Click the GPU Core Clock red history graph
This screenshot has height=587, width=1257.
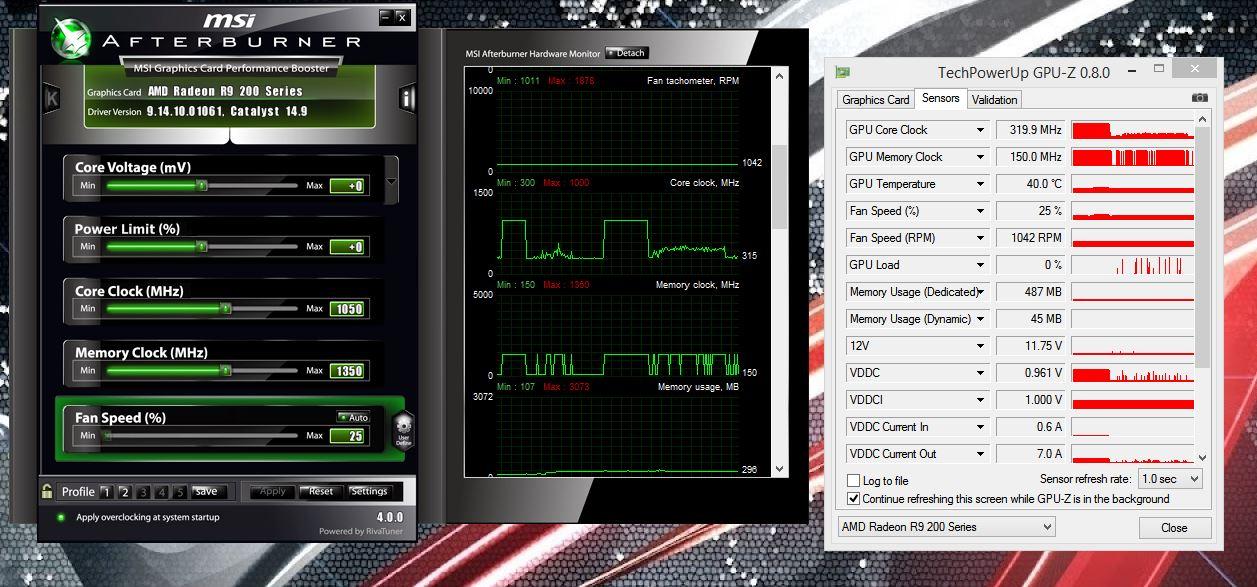tap(1132, 130)
